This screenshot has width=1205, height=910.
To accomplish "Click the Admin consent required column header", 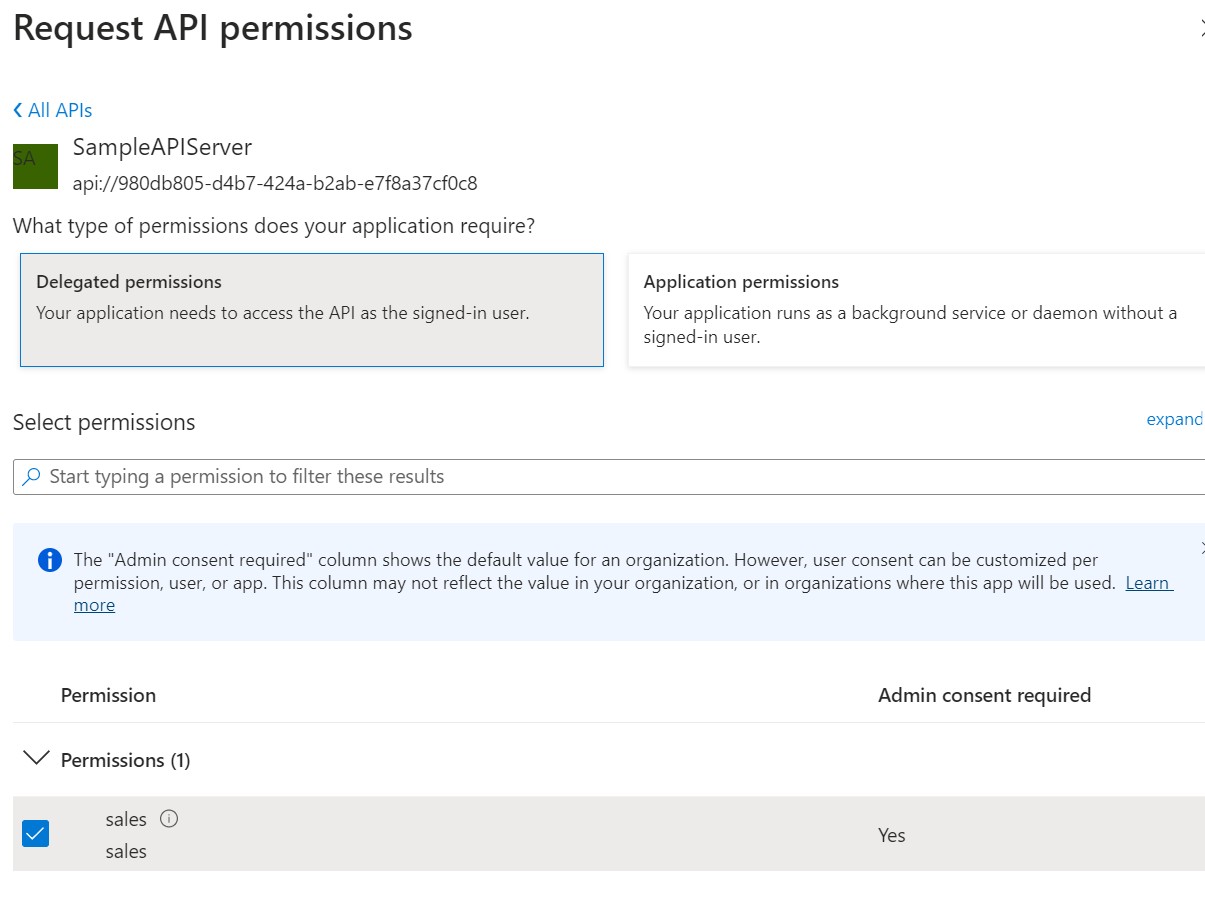I will pyautogui.click(x=984, y=694).
